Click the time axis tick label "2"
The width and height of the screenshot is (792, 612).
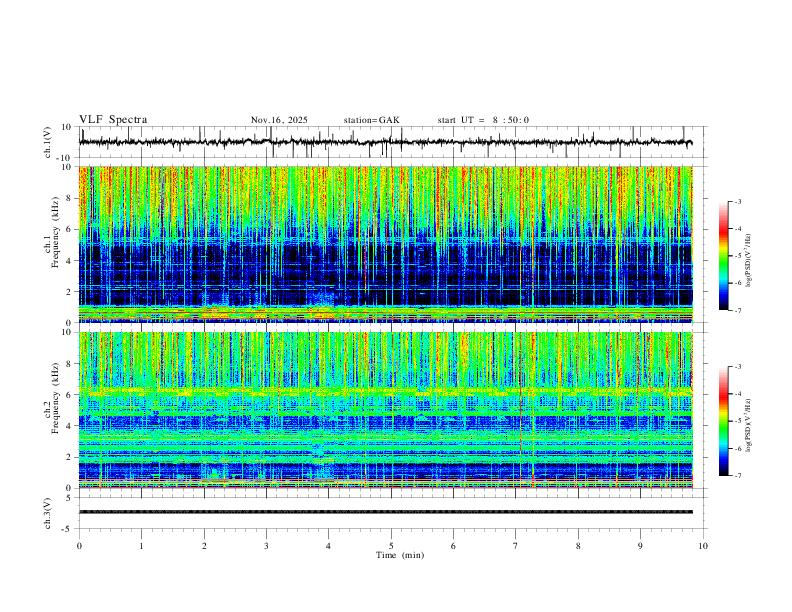pos(204,546)
